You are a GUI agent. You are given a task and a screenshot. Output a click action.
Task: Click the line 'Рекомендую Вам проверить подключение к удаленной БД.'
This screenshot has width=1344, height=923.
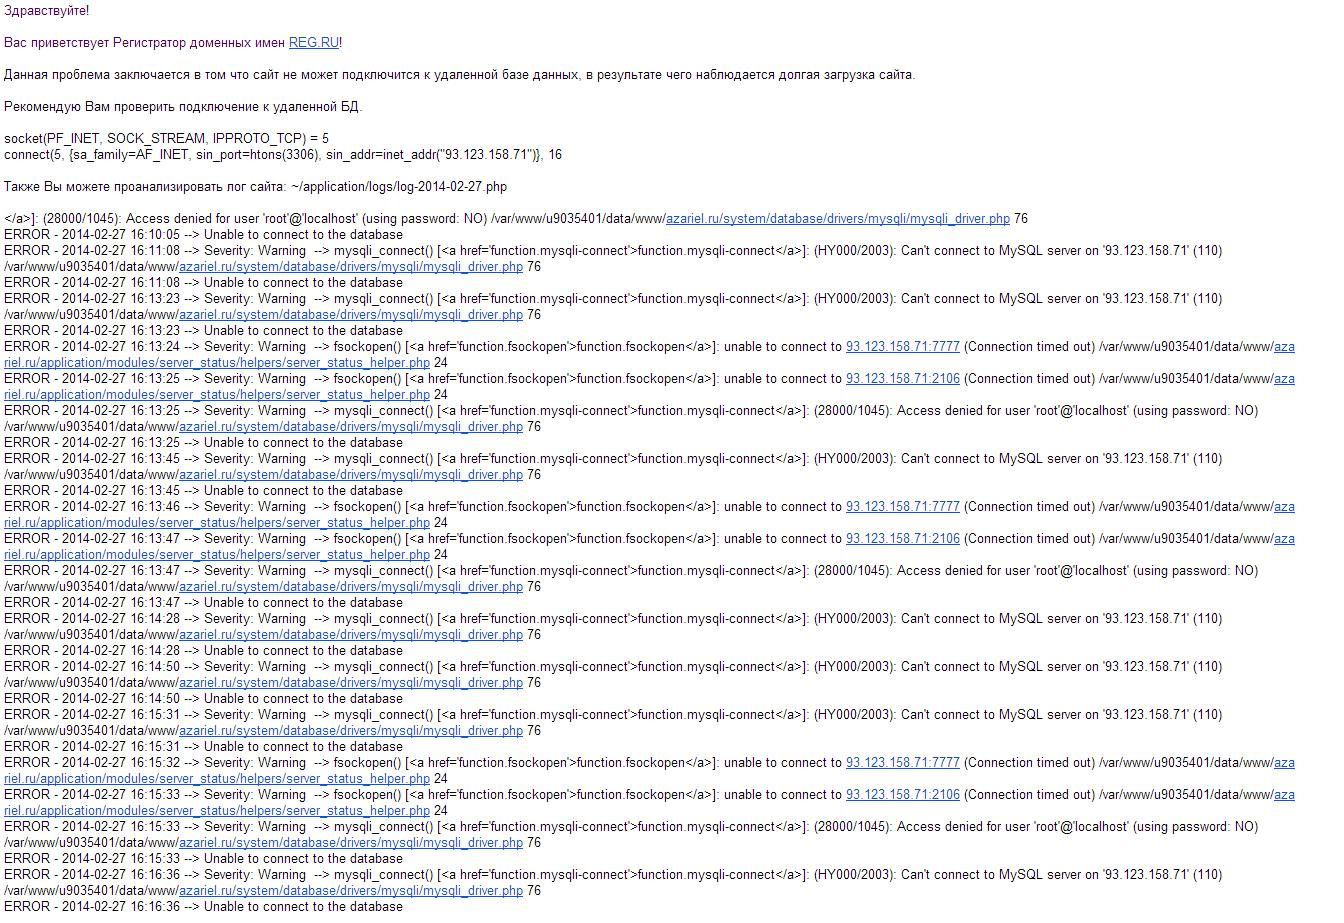pos(183,107)
